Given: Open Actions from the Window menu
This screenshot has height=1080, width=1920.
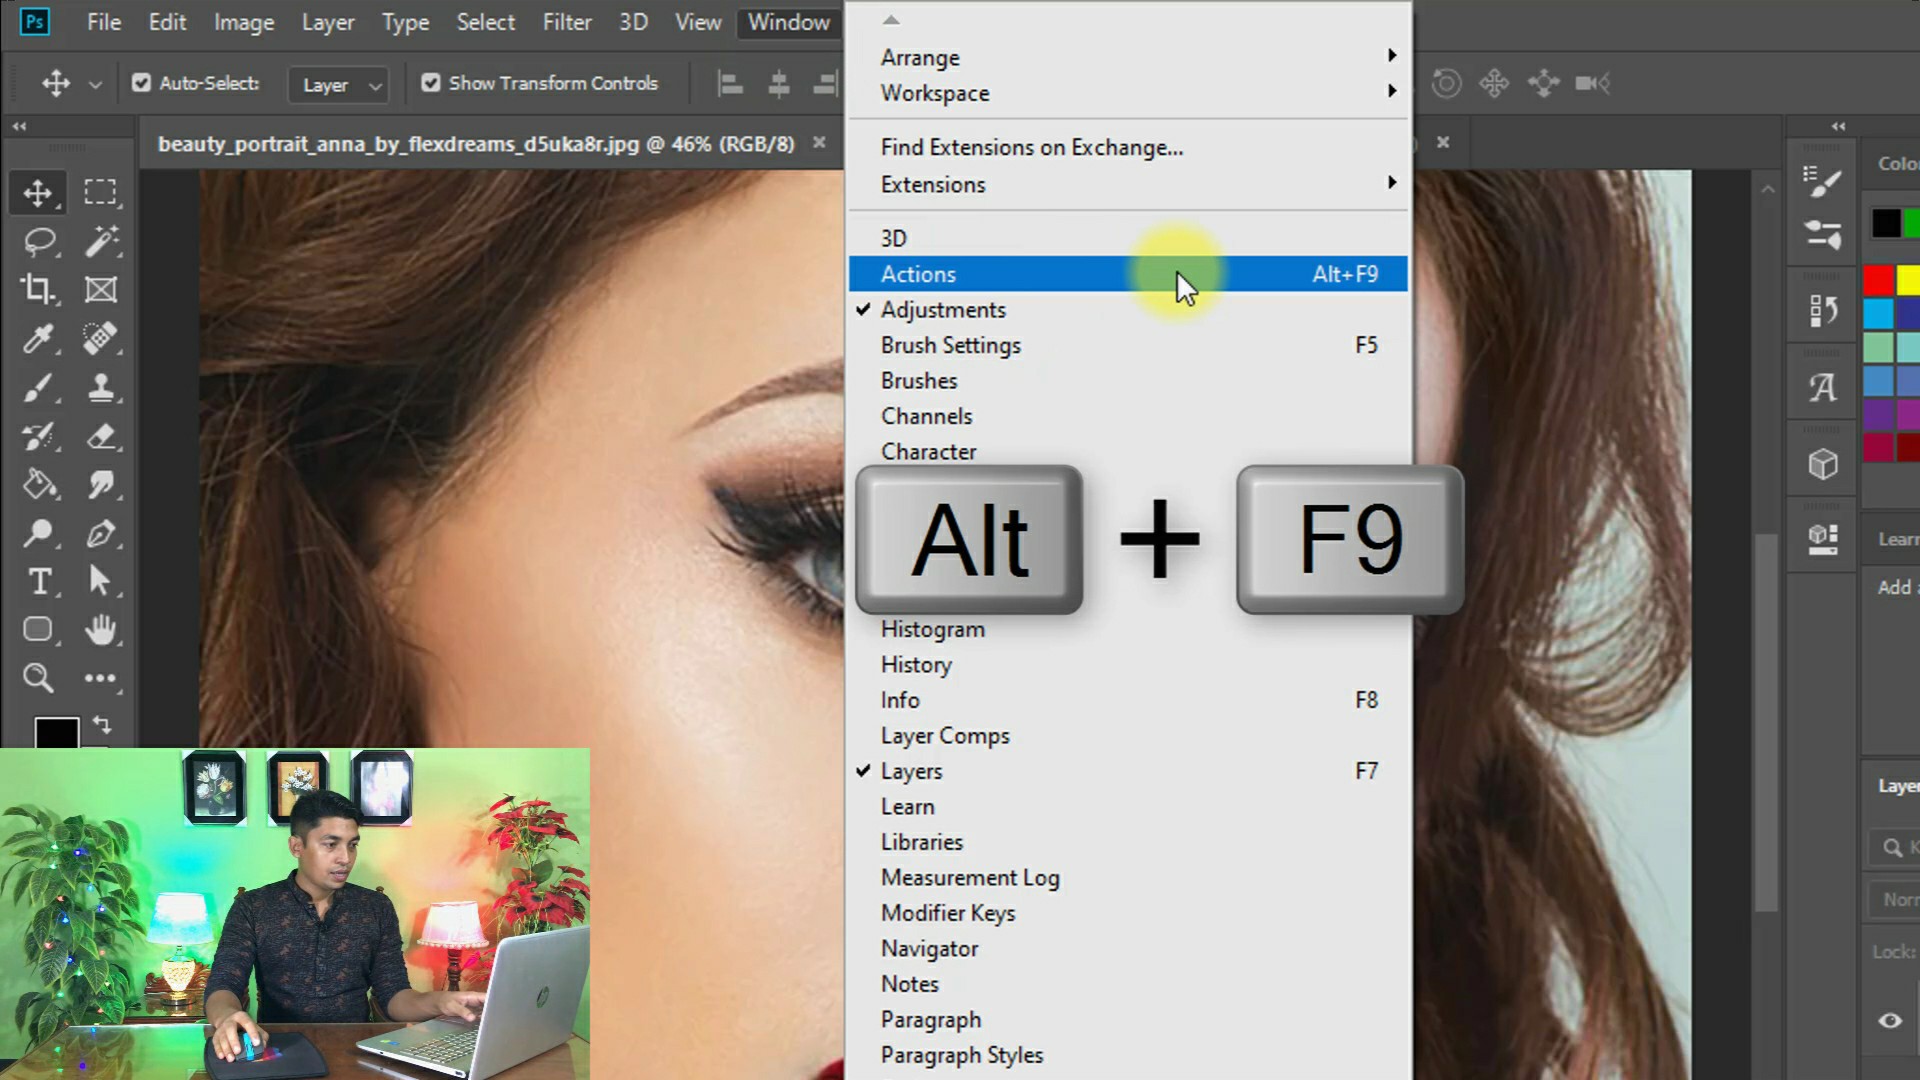Looking at the screenshot, I should tap(917, 273).
